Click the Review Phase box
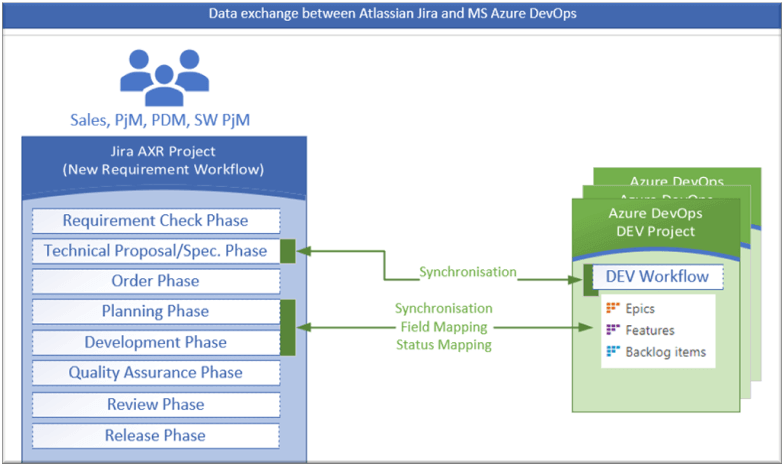The height and width of the screenshot is (466, 784). click(155, 405)
